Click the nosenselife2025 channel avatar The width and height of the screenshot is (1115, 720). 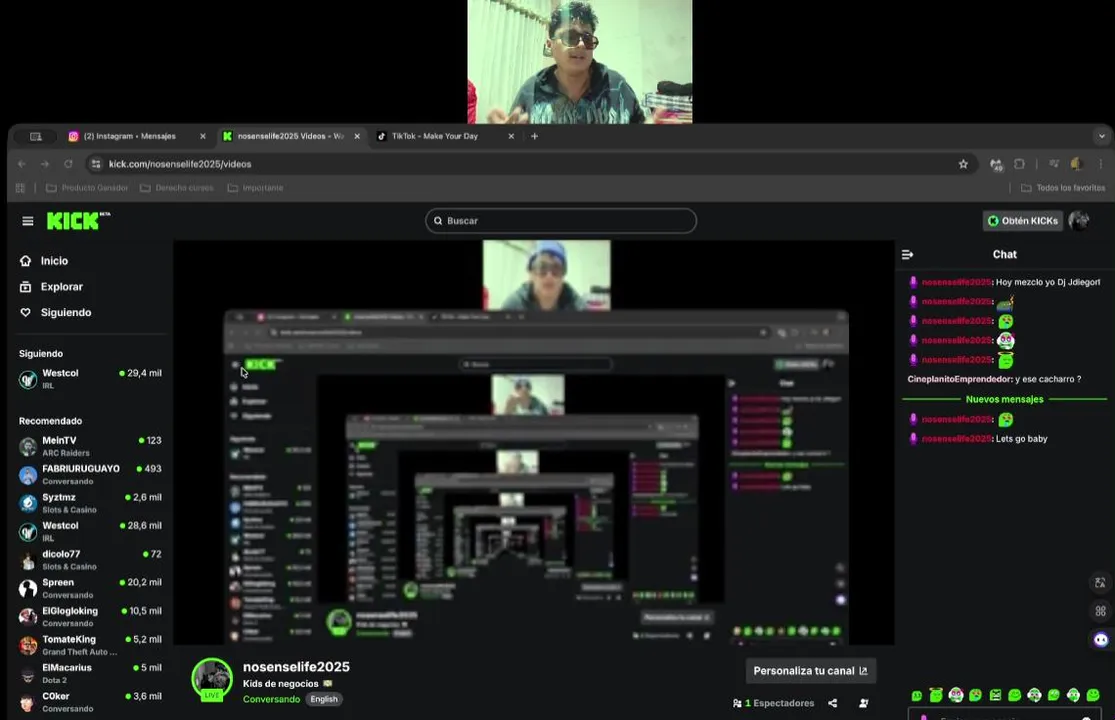point(212,679)
